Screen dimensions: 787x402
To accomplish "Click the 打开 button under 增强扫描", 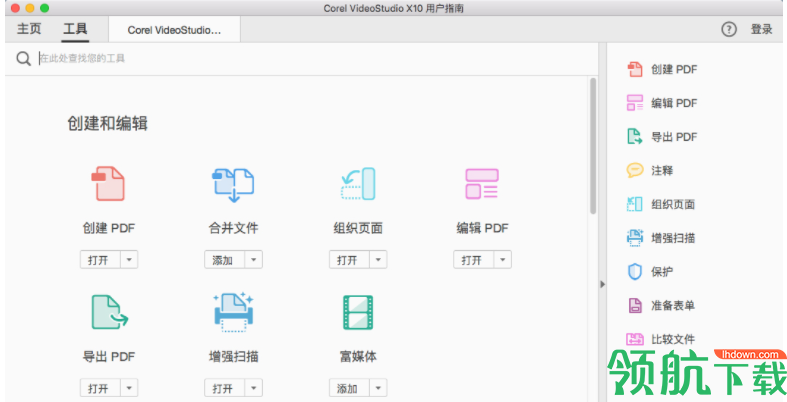I will click(x=225, y=388).
